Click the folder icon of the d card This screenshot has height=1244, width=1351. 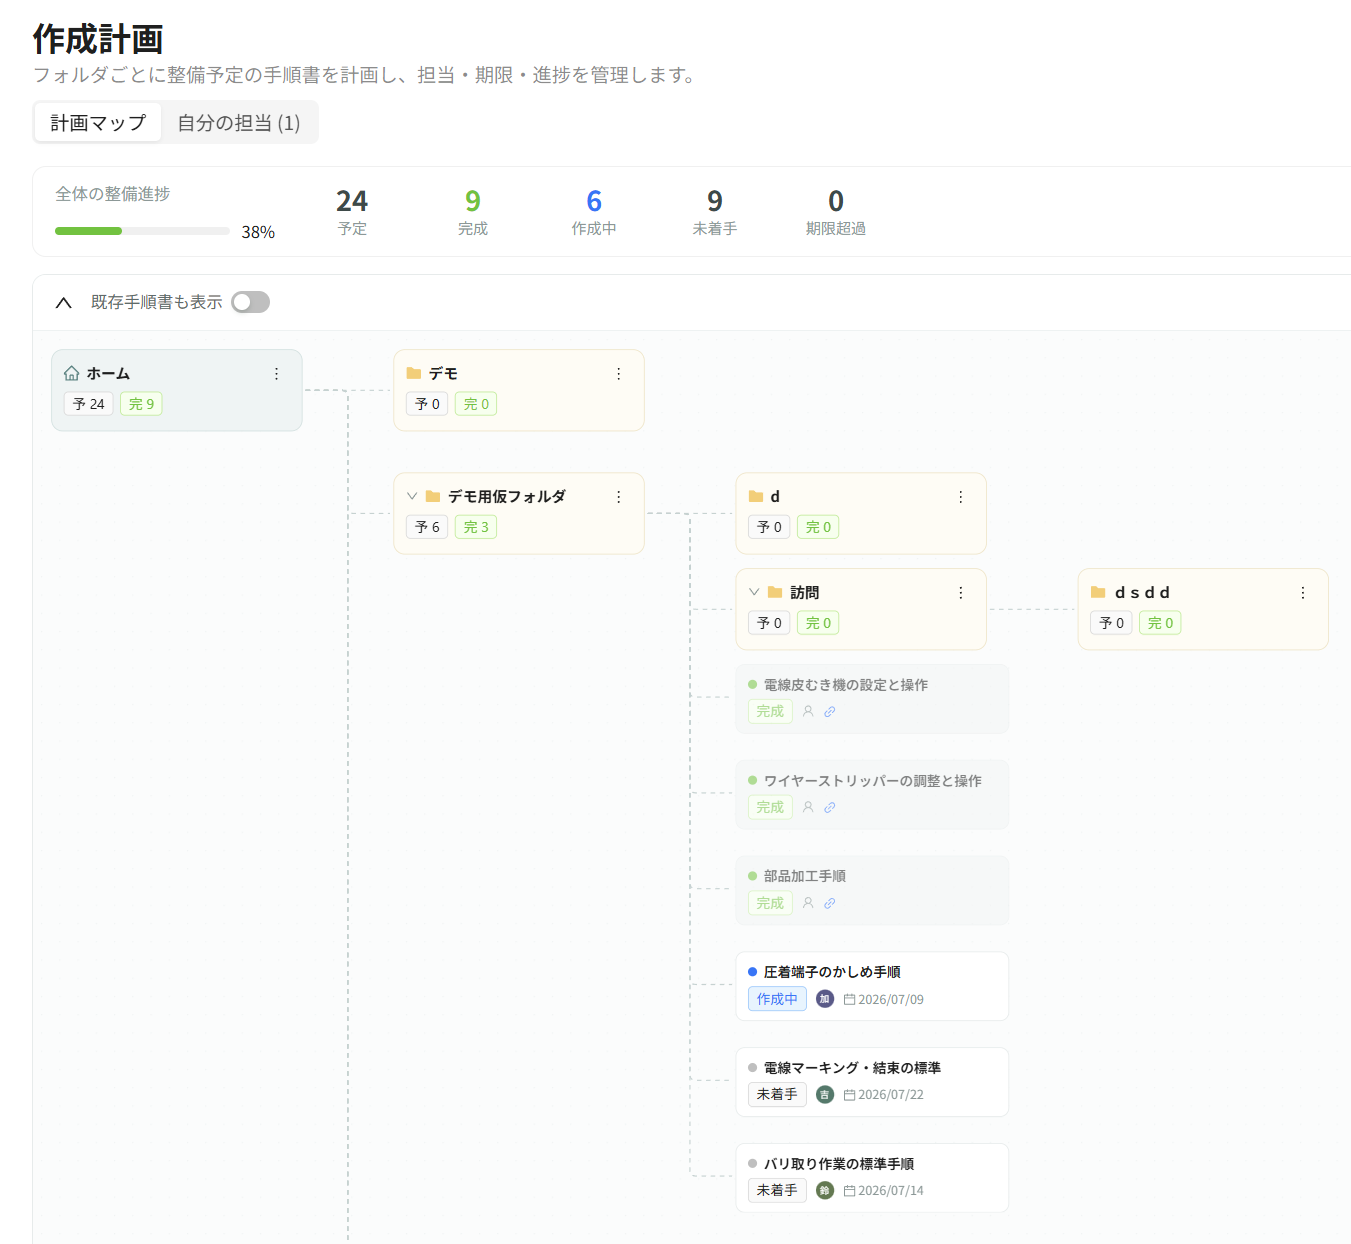click(756, 496)
